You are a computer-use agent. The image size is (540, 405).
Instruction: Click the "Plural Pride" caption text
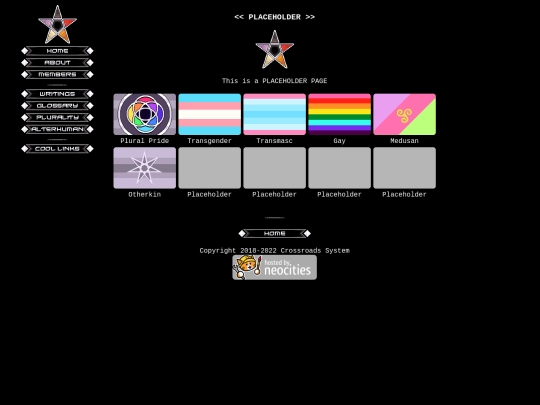[145, 141]
